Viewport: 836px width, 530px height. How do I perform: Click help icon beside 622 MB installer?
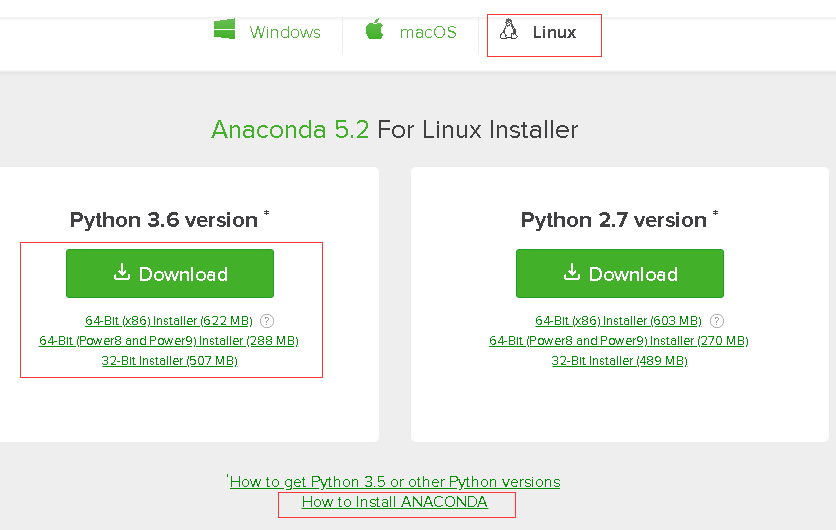(267, 321)
